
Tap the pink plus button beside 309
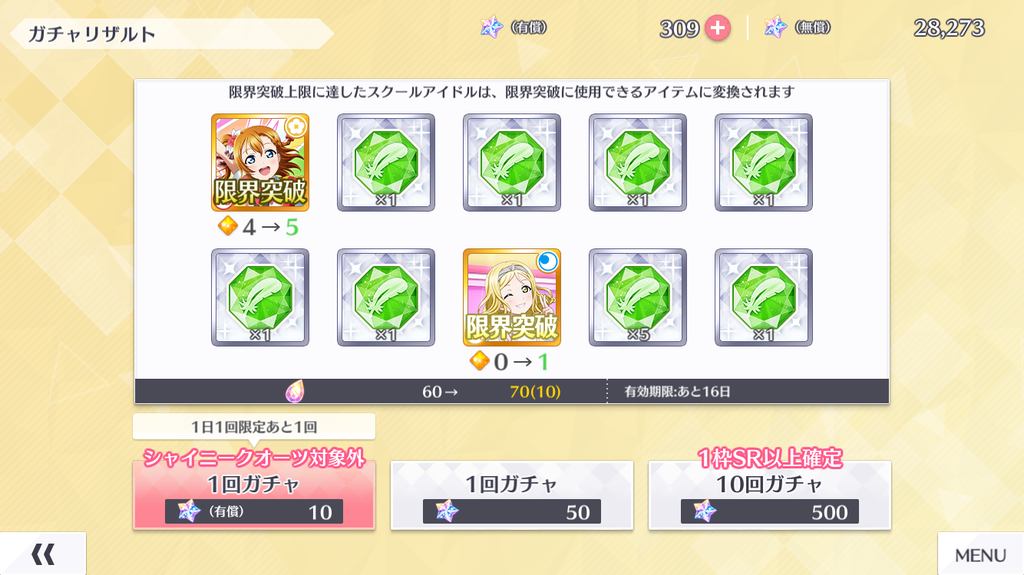coord(717,28)
